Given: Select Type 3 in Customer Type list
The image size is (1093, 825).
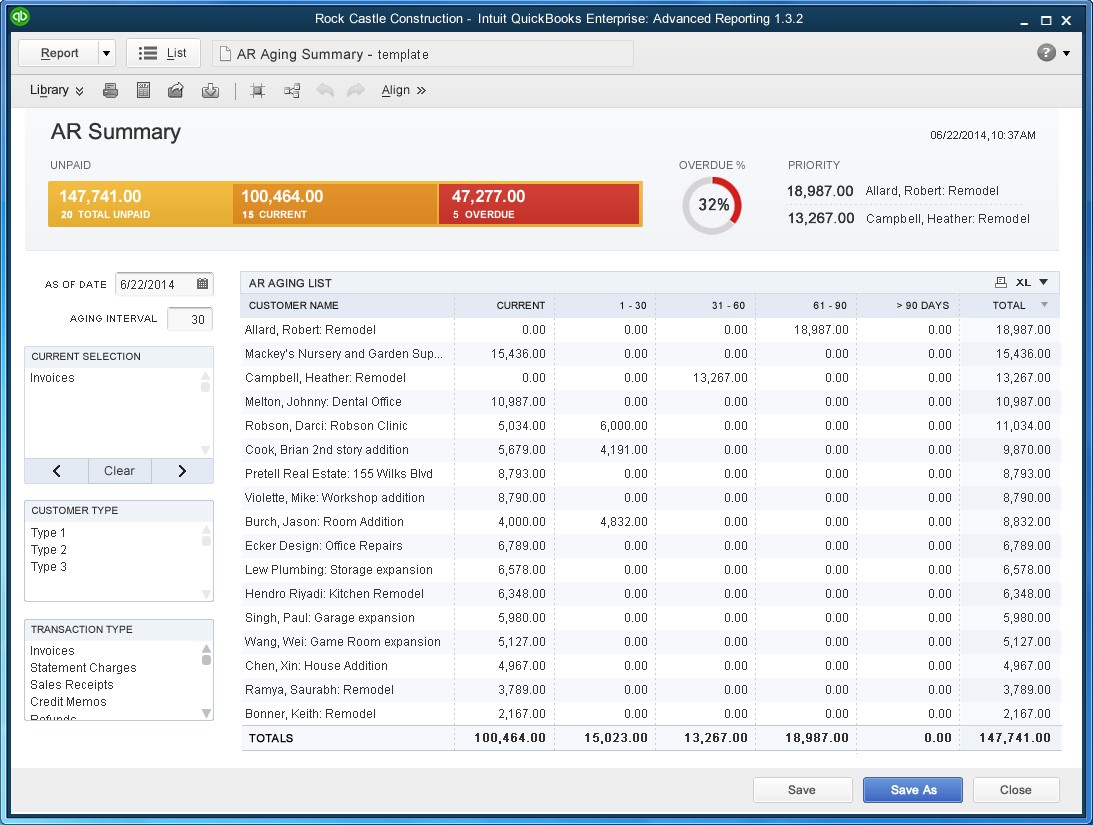Looking at the screenshot, I should [48, 566].
